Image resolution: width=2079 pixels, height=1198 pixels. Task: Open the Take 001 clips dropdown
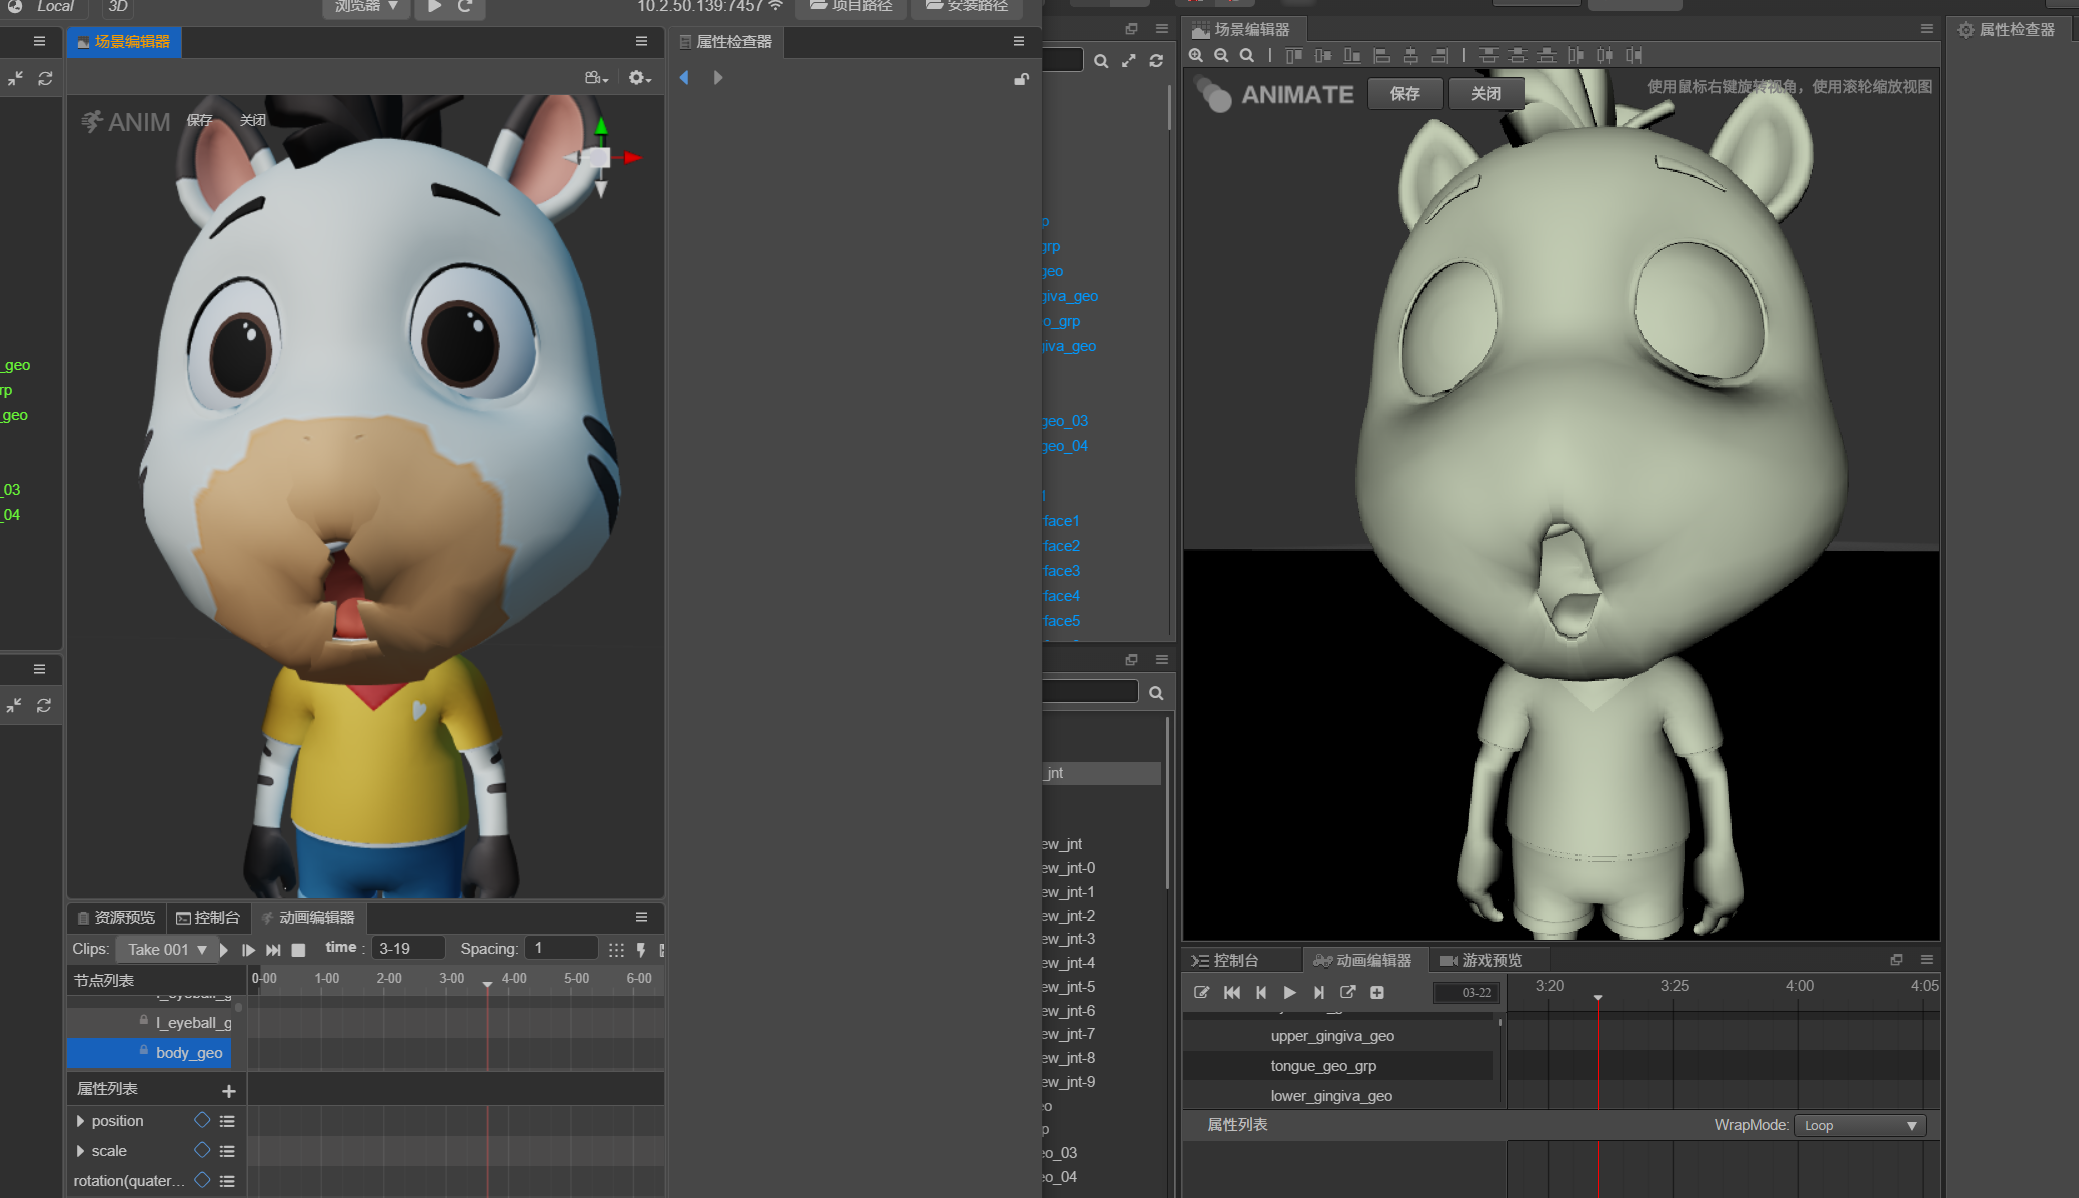[x=166, y=949]
